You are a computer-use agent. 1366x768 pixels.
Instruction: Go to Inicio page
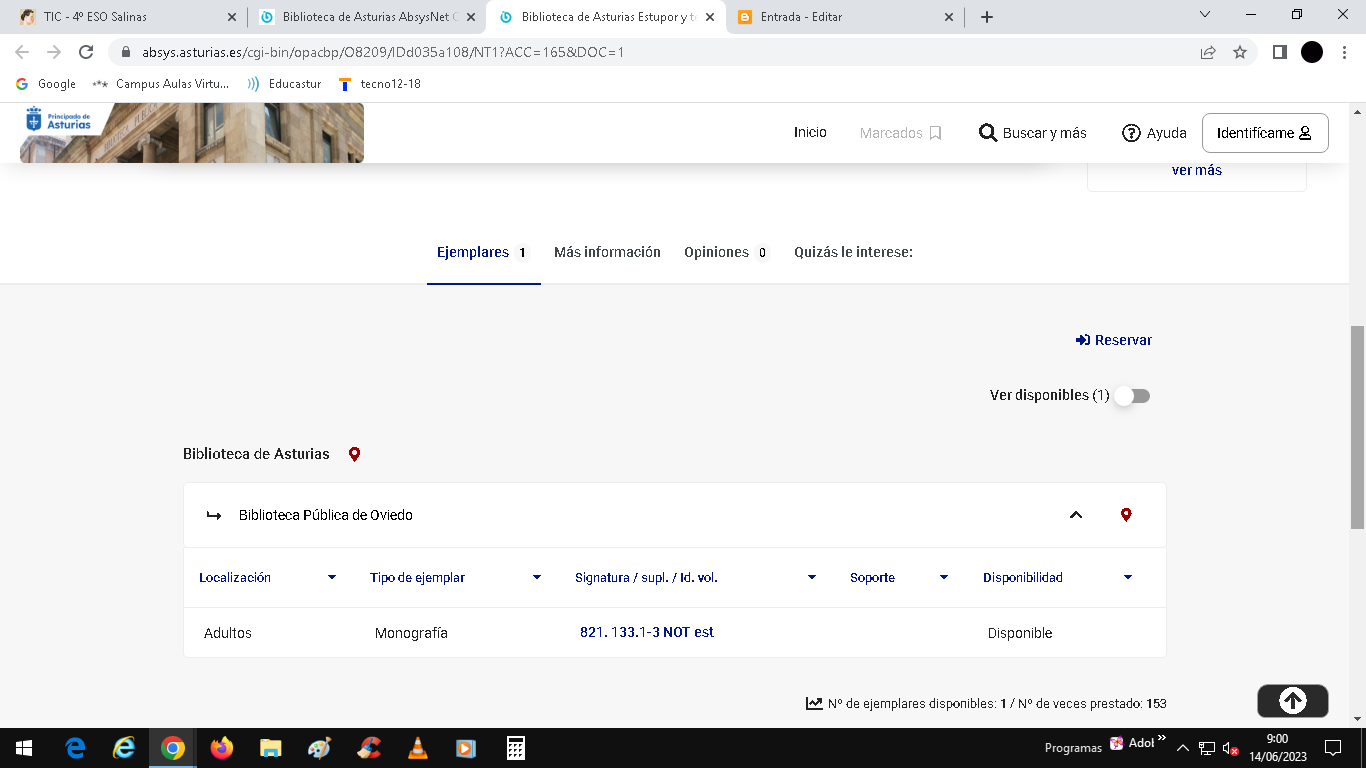pos(810,132)
